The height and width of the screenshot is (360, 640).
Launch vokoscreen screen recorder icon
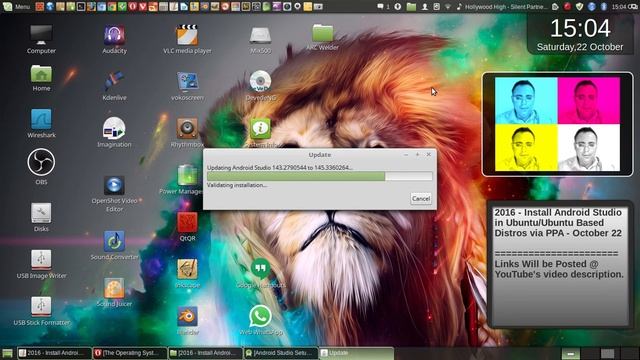click(x=187, y=86)
